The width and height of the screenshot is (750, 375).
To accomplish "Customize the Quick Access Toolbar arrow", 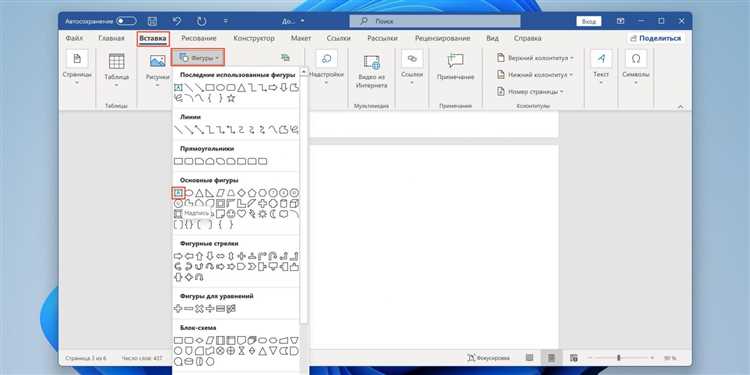I will click(226, 21).
